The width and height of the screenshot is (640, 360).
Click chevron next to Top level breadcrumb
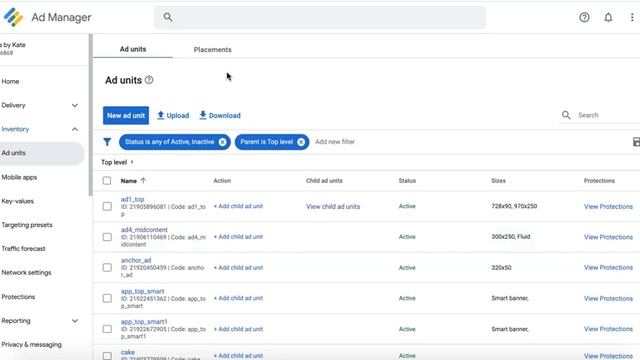132,162
